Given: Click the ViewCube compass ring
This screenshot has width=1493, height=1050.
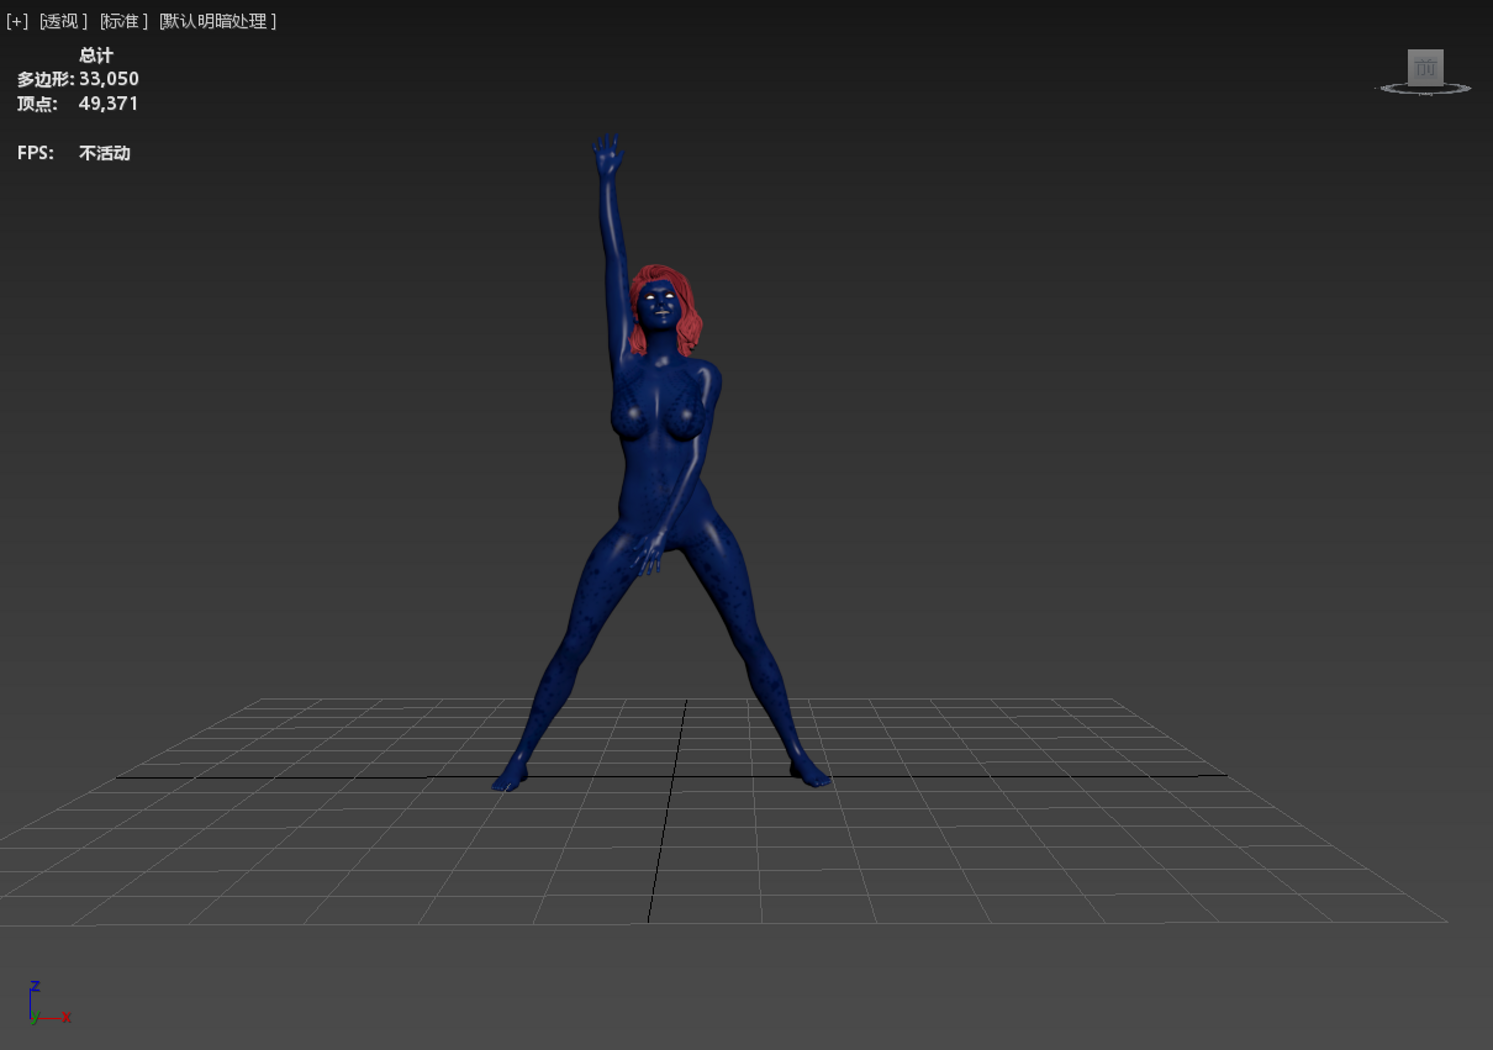Looking at the screenshot, I should coord(1425,89).
